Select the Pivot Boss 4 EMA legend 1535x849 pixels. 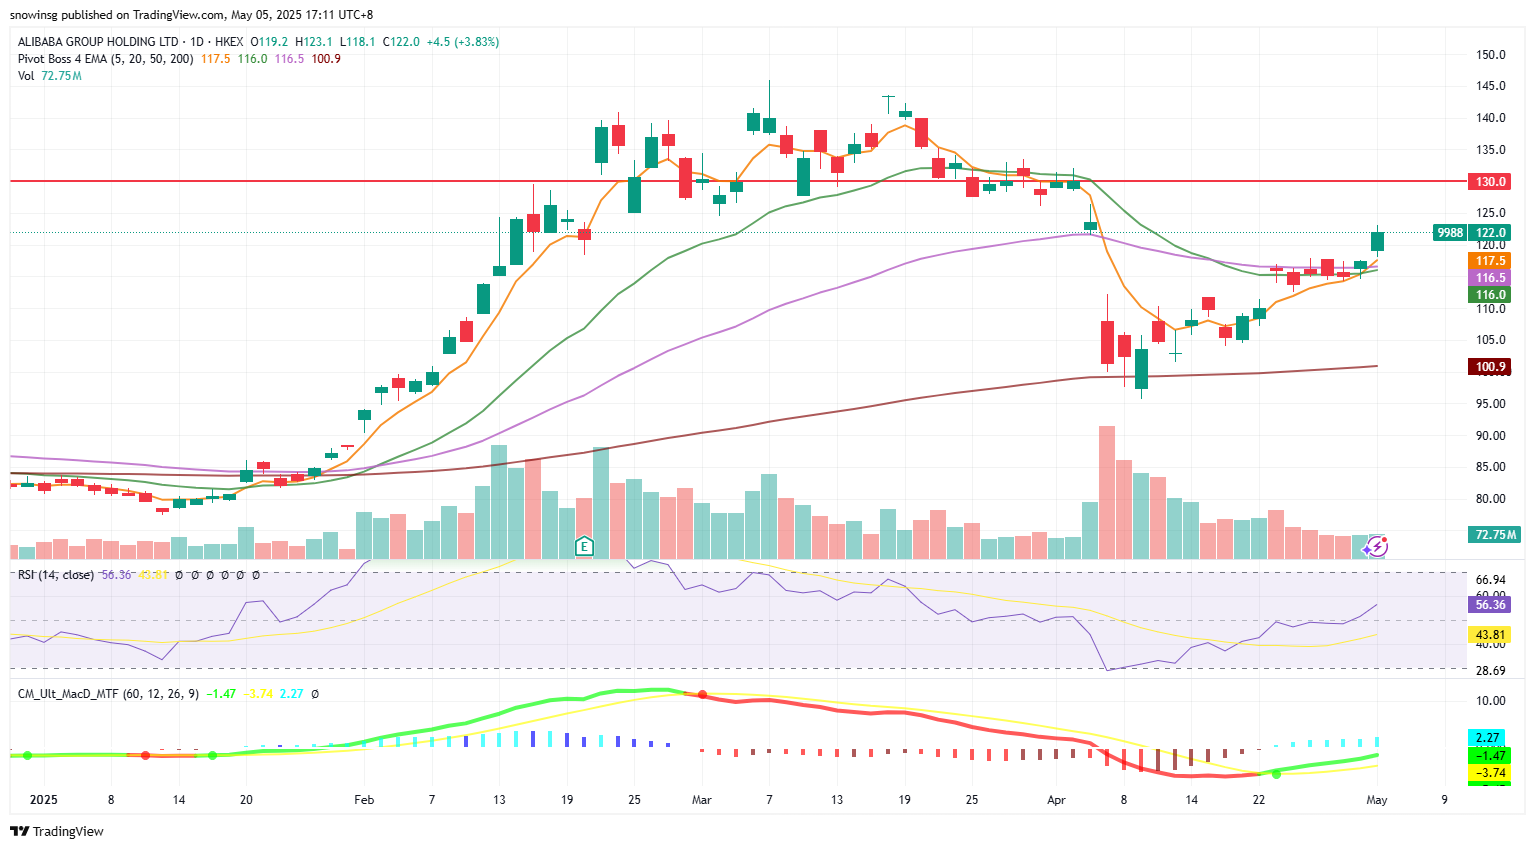105,59
